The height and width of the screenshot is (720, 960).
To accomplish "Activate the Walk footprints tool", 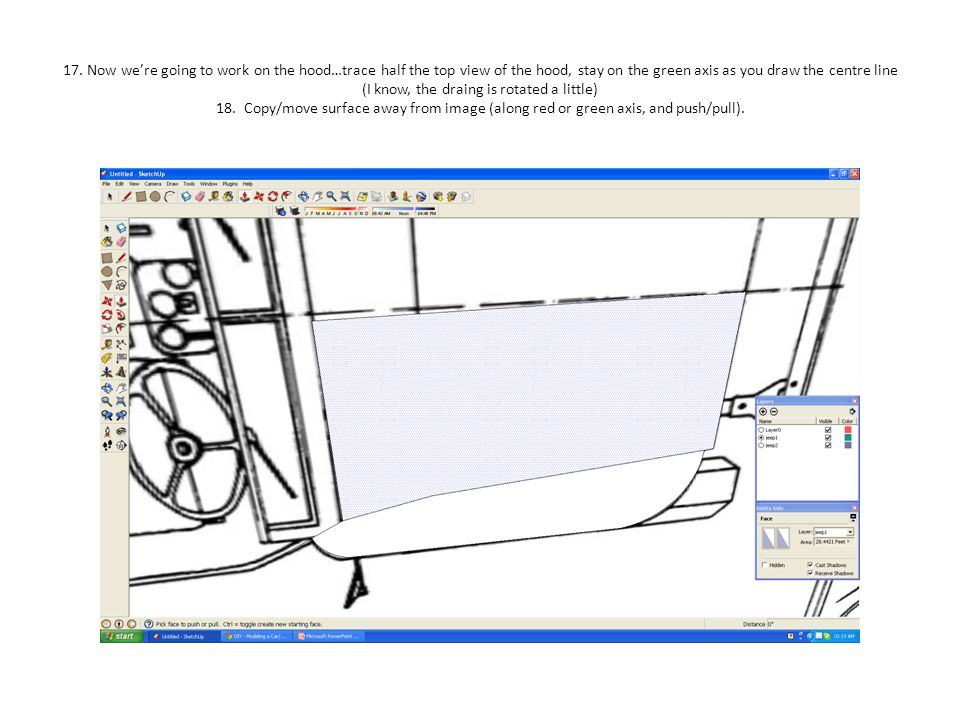I will pos(107,445).
